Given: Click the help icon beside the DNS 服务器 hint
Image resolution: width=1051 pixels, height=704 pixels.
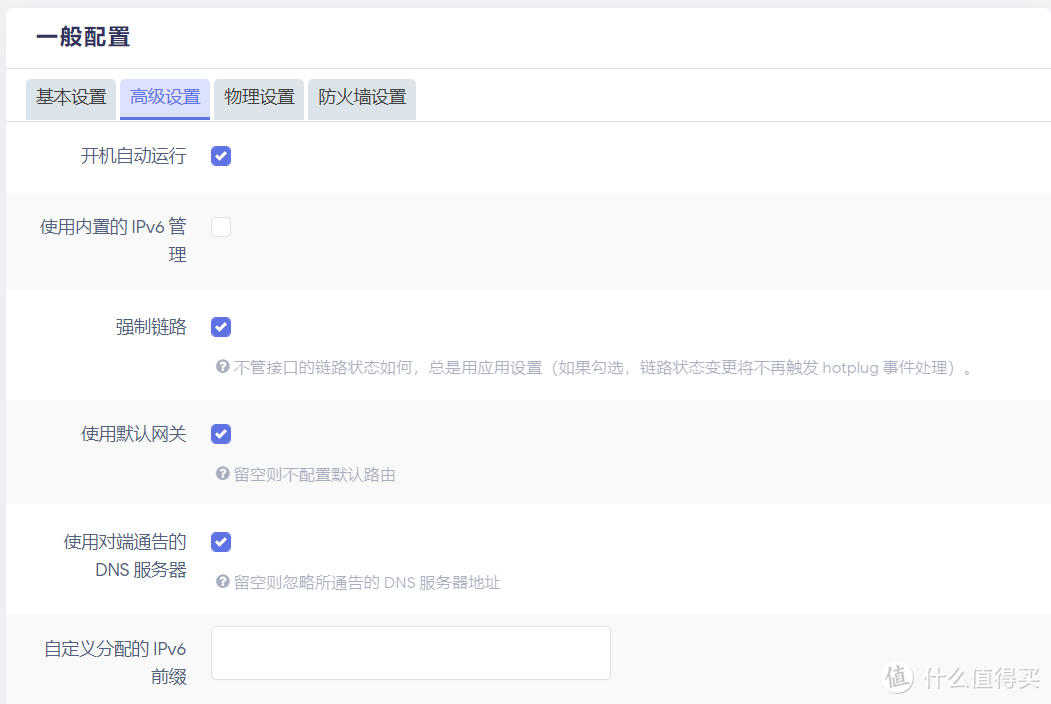Looking at the screenshot, I should 221,582.
